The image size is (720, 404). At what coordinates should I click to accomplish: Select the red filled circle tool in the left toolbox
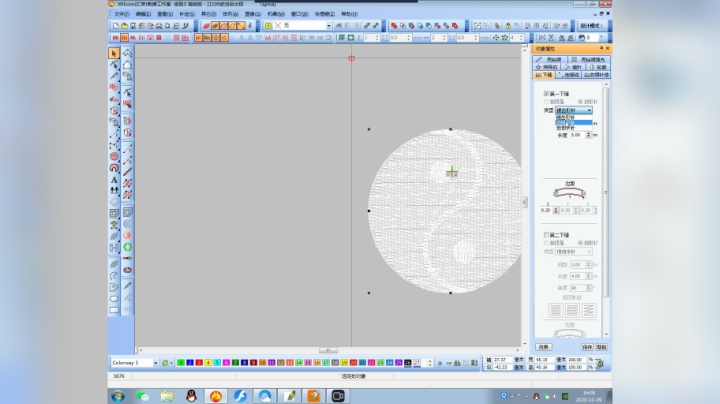point(114,157)
